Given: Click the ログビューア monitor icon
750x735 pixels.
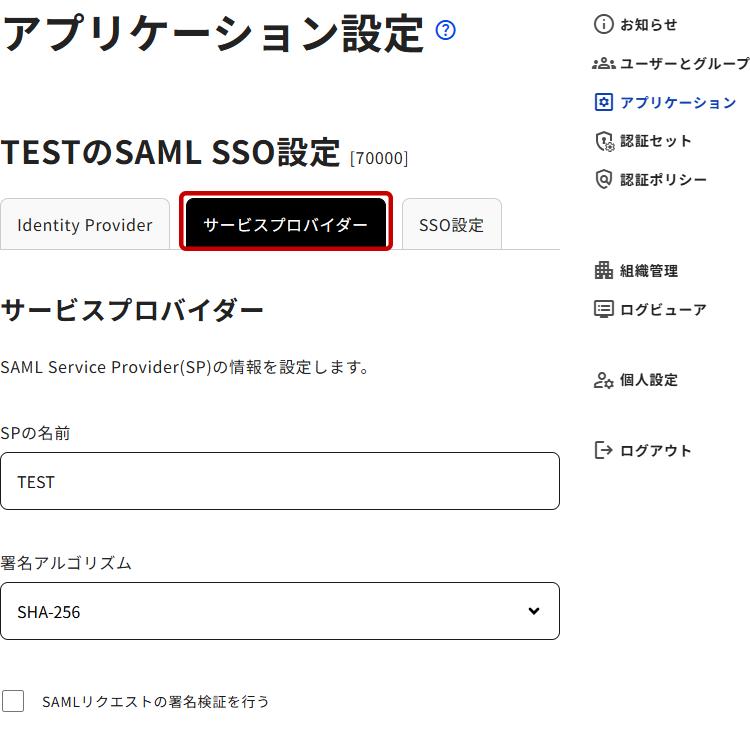Looking at the screenshot, I should (603, 309).
